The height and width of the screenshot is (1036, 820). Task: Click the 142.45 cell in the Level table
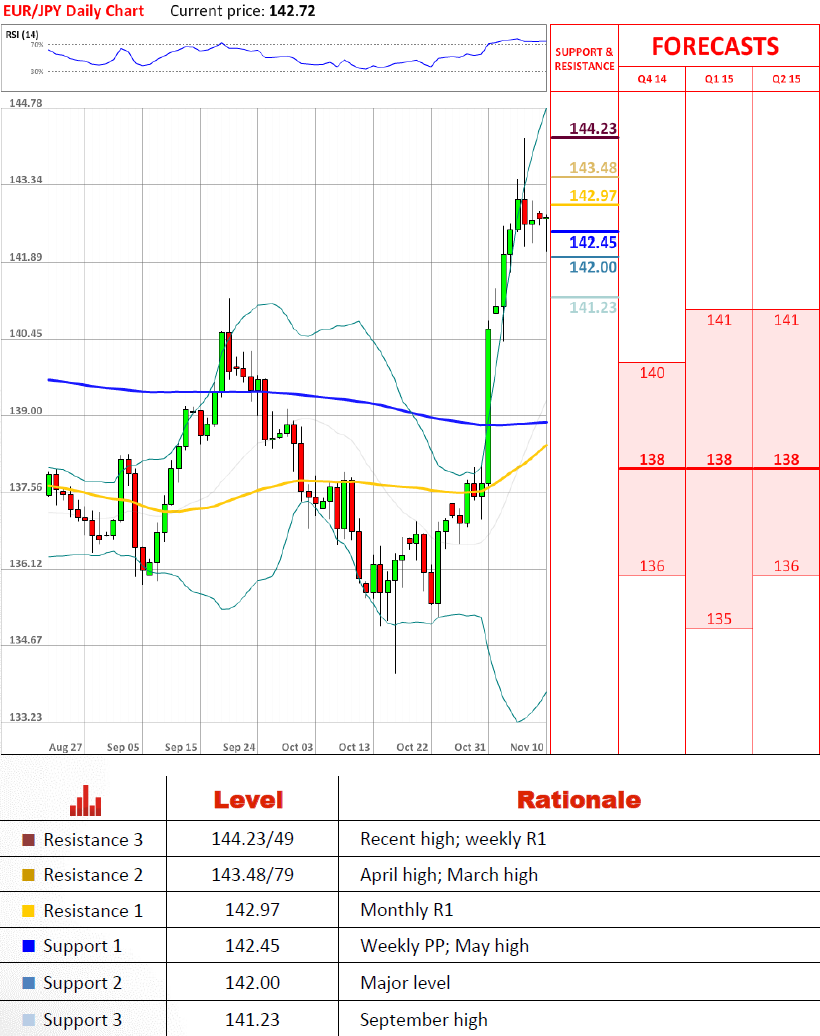(x=252, y=945)
